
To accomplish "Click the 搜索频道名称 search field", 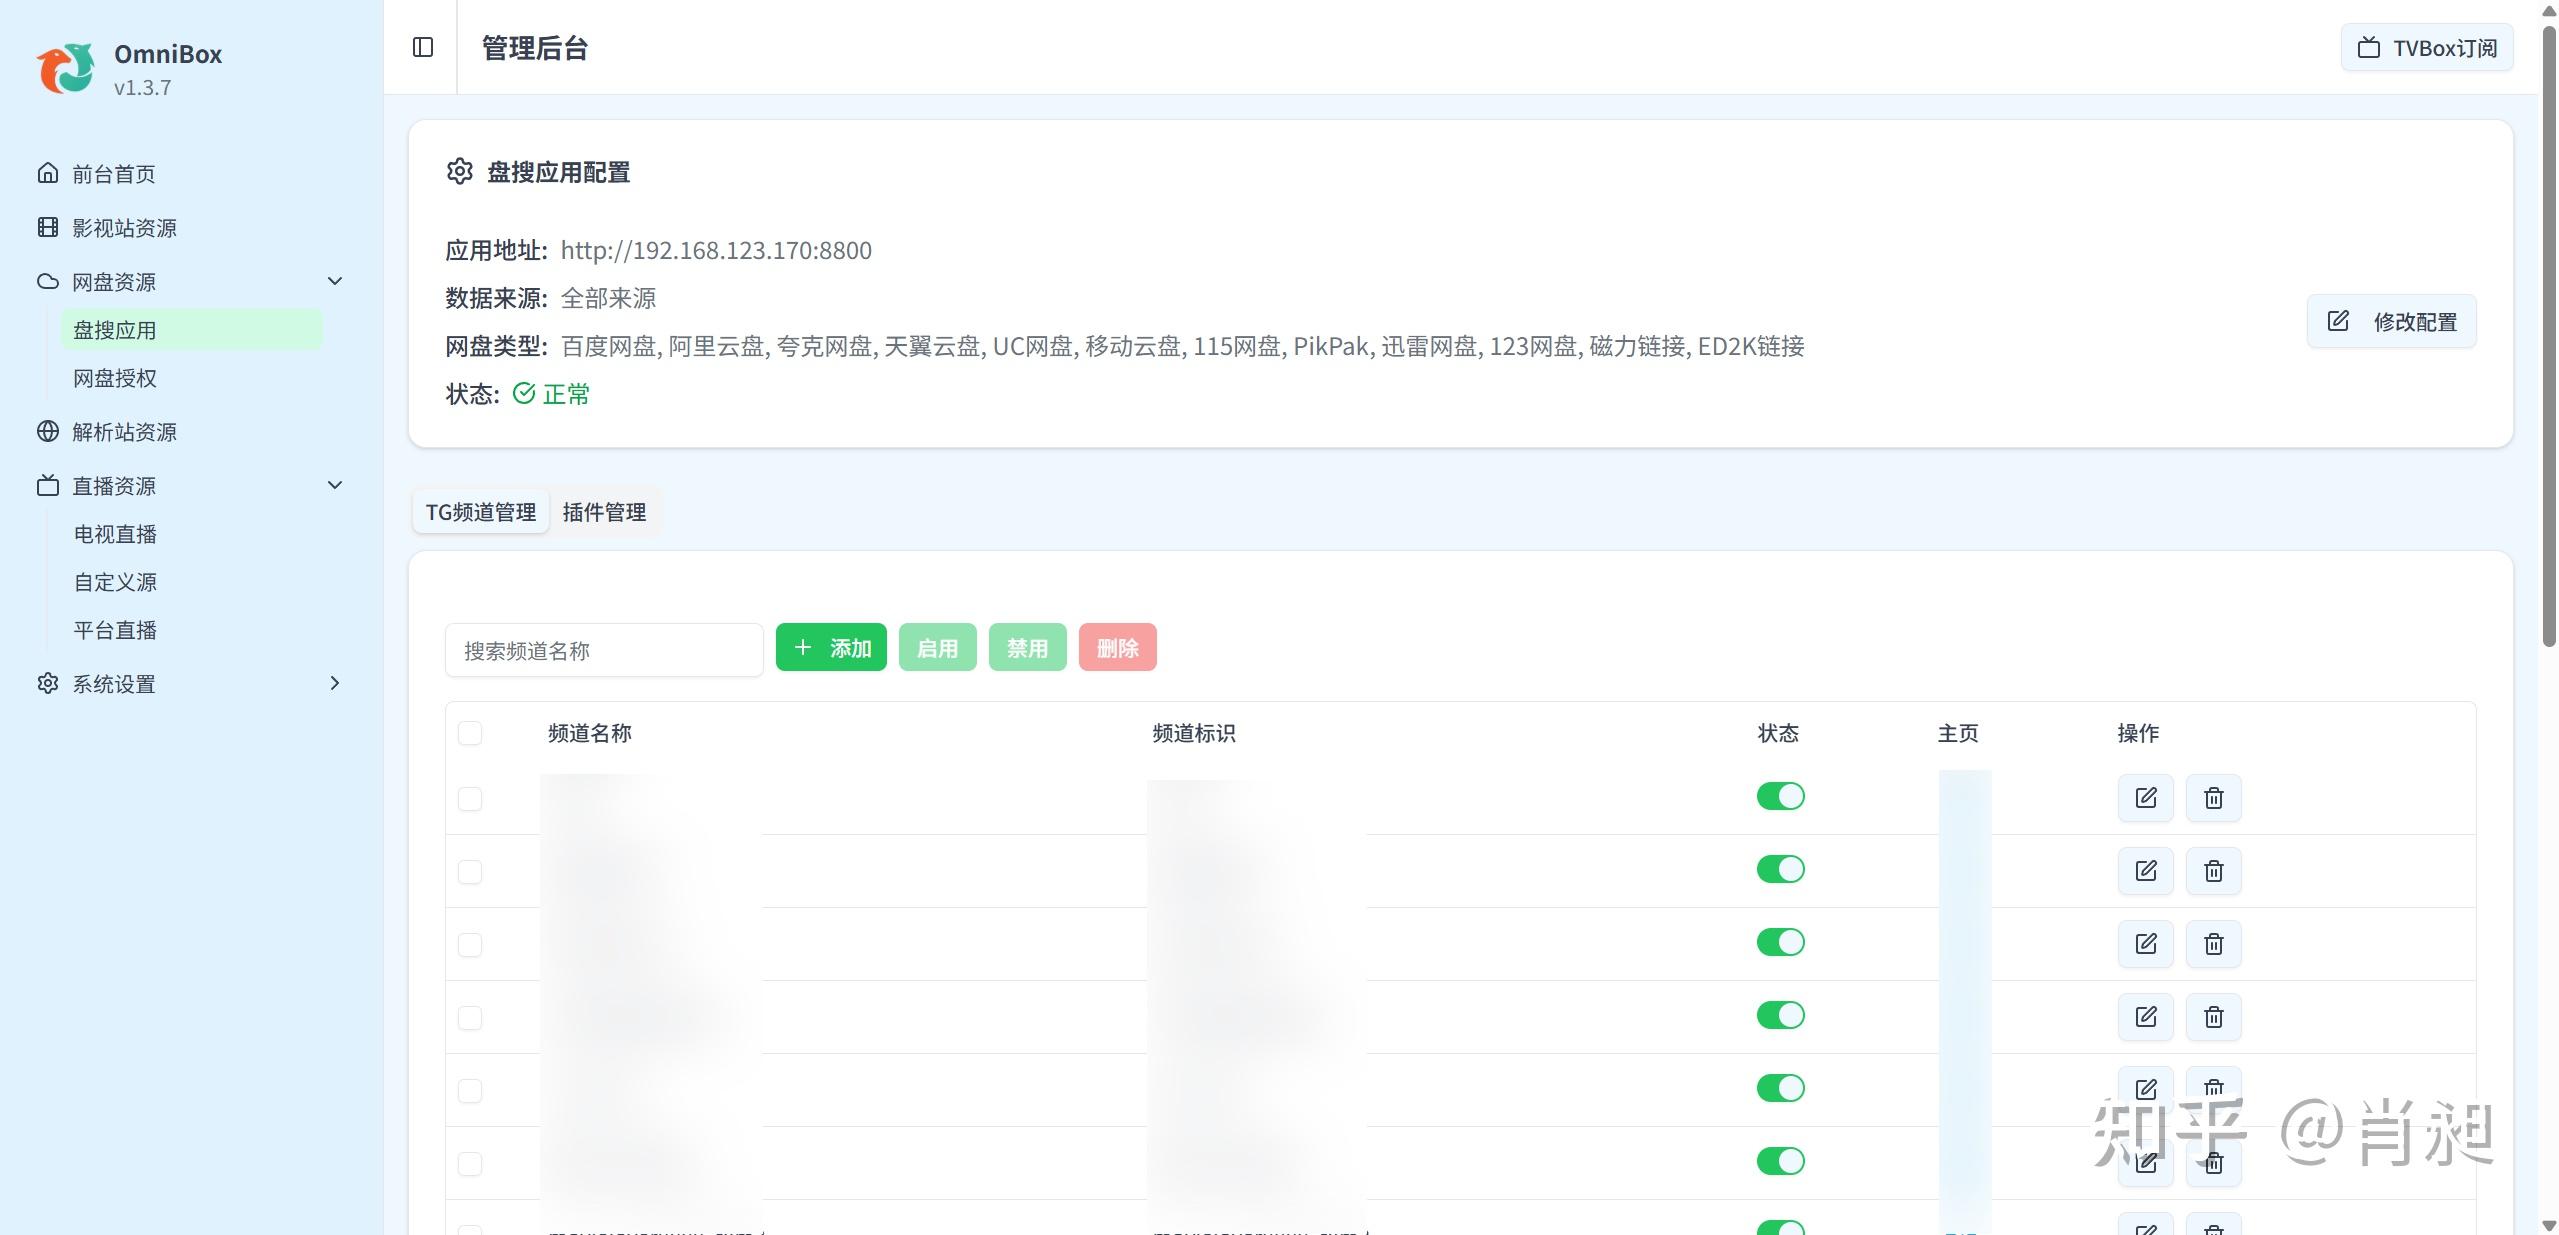I will click(x=603, y=650).
